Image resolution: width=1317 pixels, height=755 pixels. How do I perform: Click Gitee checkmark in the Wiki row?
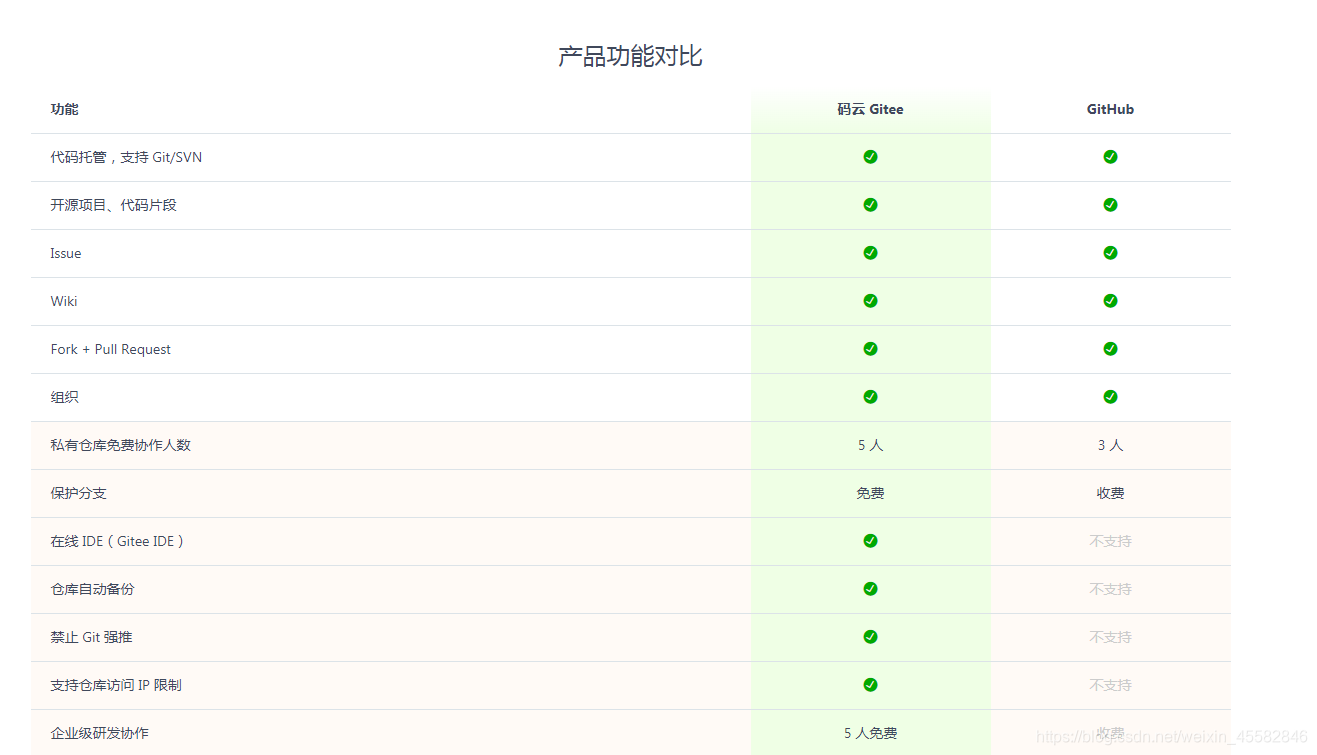pos(870,301)
